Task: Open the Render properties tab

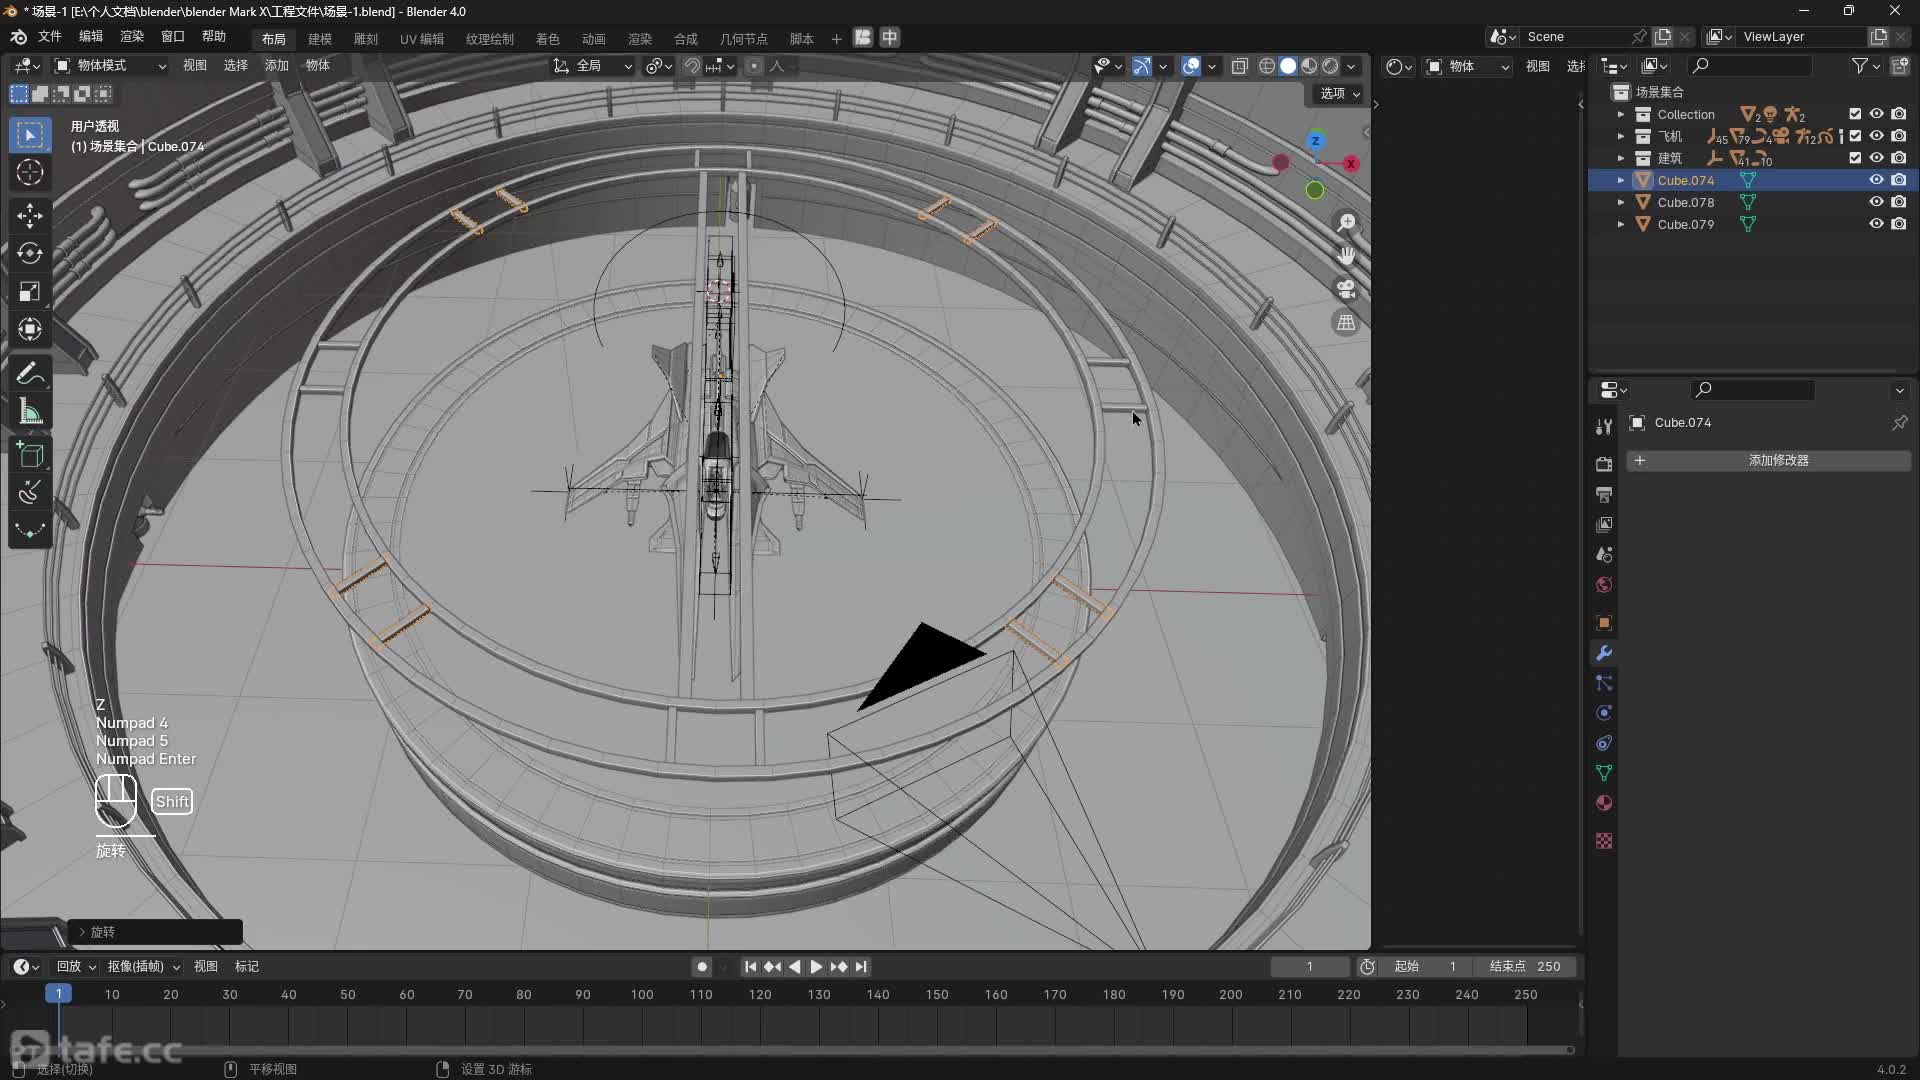Action: [x=1604, y=464]
